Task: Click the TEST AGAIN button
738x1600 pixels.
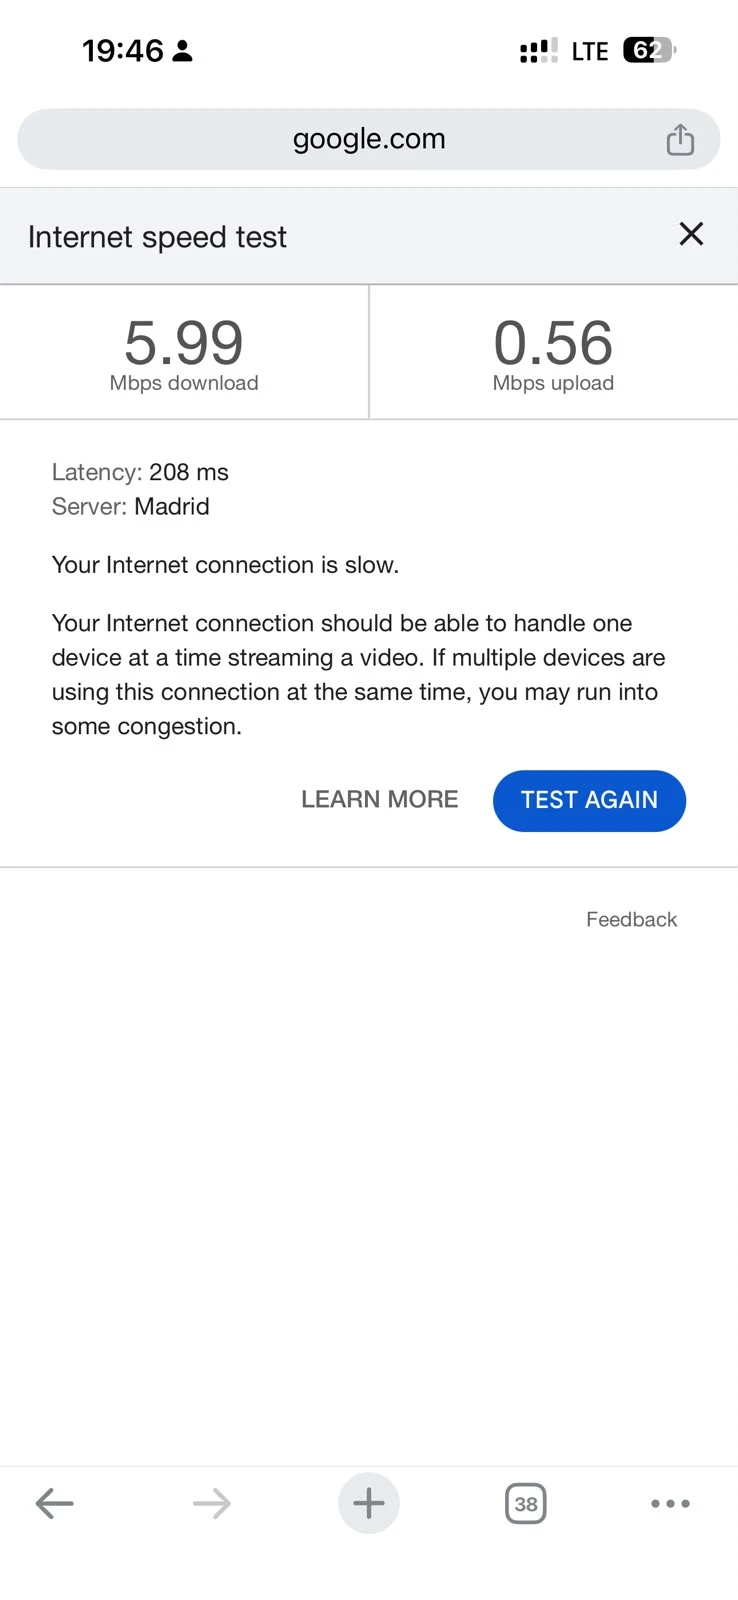Action: pos(589,800)
